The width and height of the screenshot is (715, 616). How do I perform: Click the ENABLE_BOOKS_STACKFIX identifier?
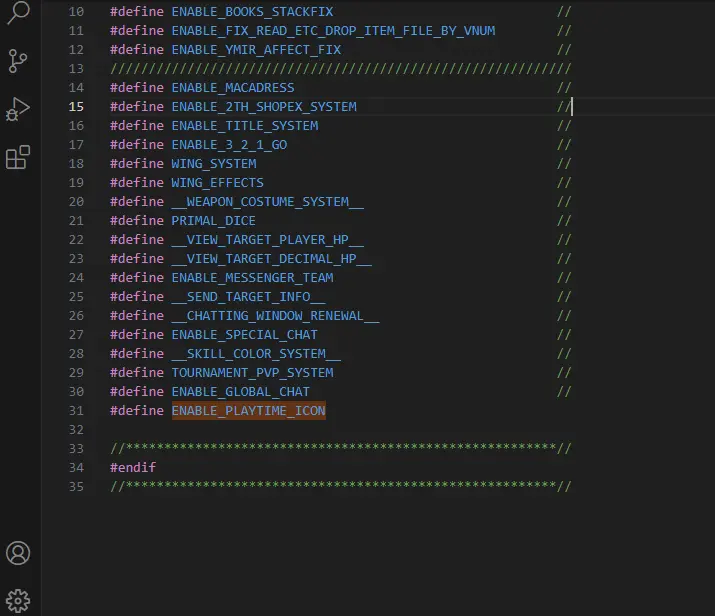click(x=252, y=12)
